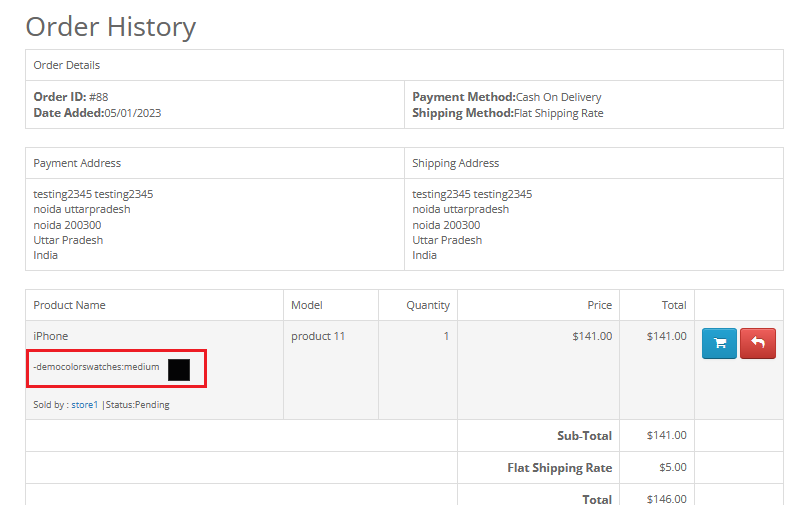The image size is (797, 505).
Task: Click the Product Name column header
Action: tap(69, 305)
